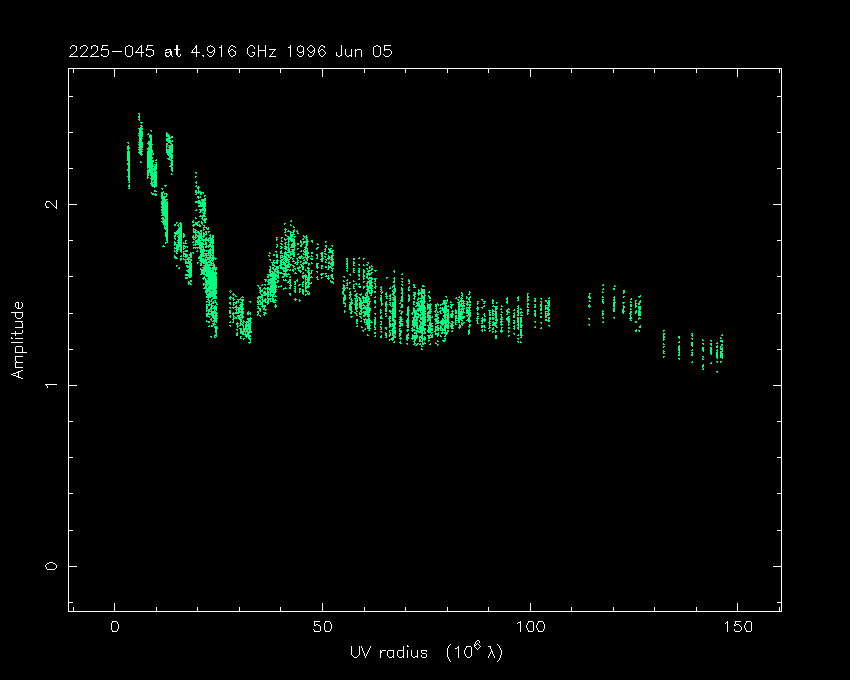Screen dimensions: 850x680
Task: Click the dense data band near UV radius 75
Action: coord(422,315)
